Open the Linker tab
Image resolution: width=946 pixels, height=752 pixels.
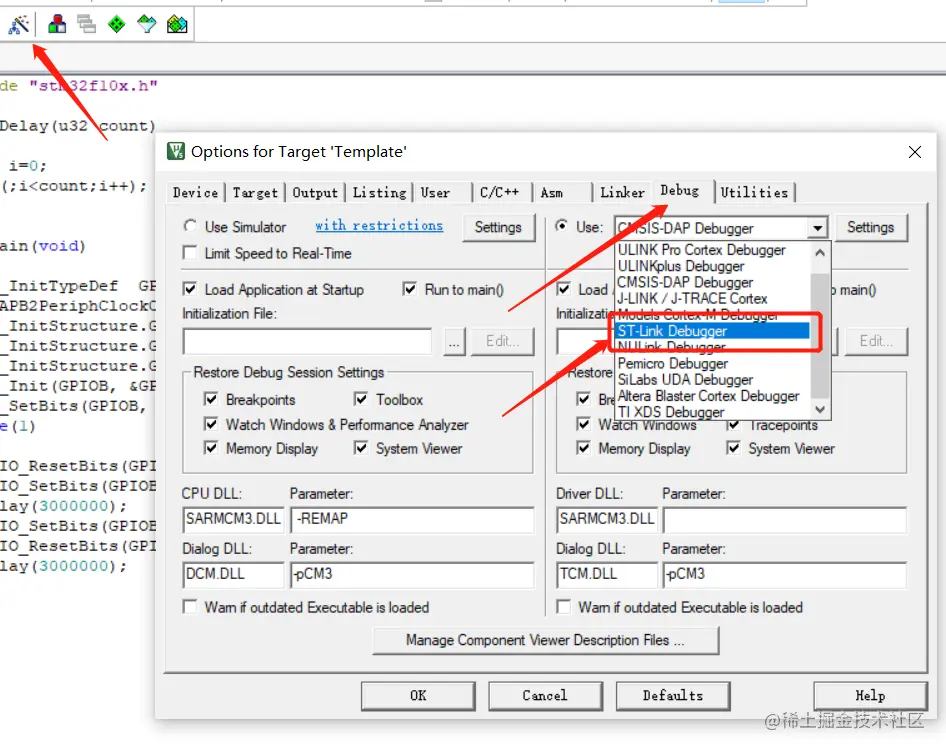[x=622, y=193]
